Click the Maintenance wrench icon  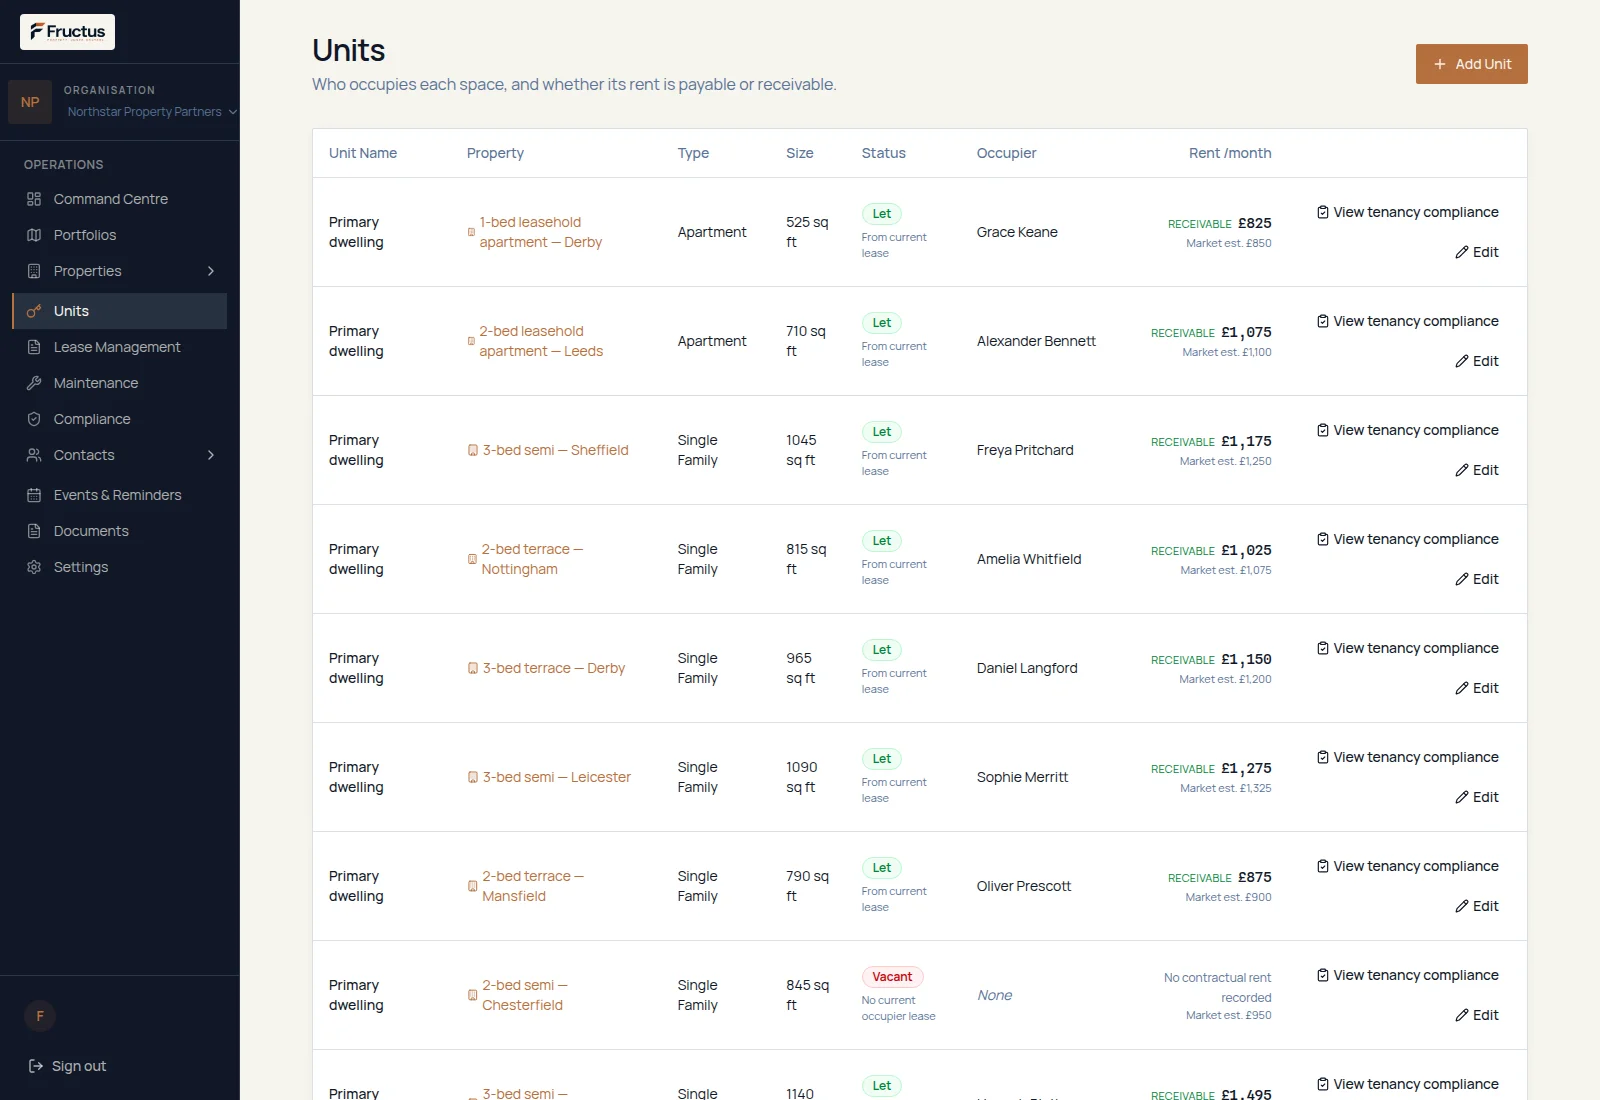pyautogui.click(x=34, y=383)
